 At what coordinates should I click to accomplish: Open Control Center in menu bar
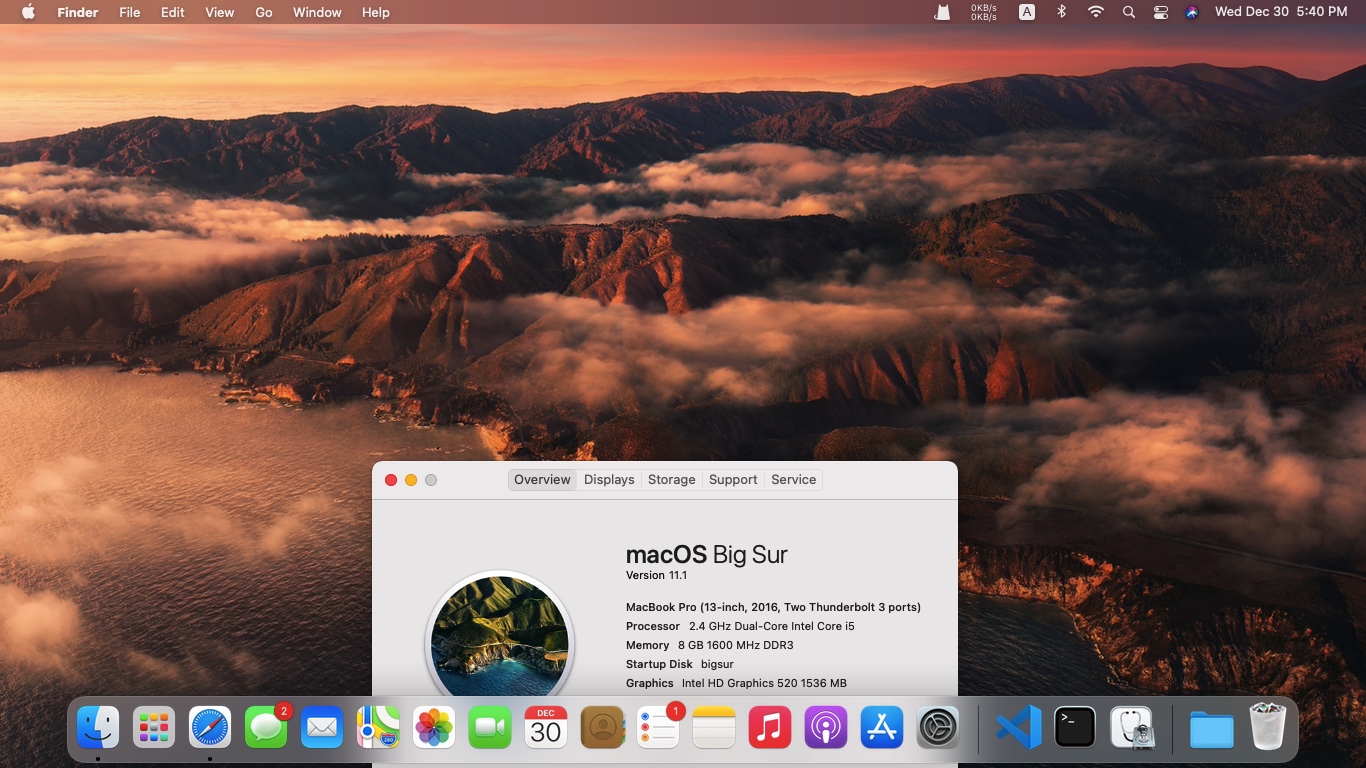click(x=1161, y=12)
